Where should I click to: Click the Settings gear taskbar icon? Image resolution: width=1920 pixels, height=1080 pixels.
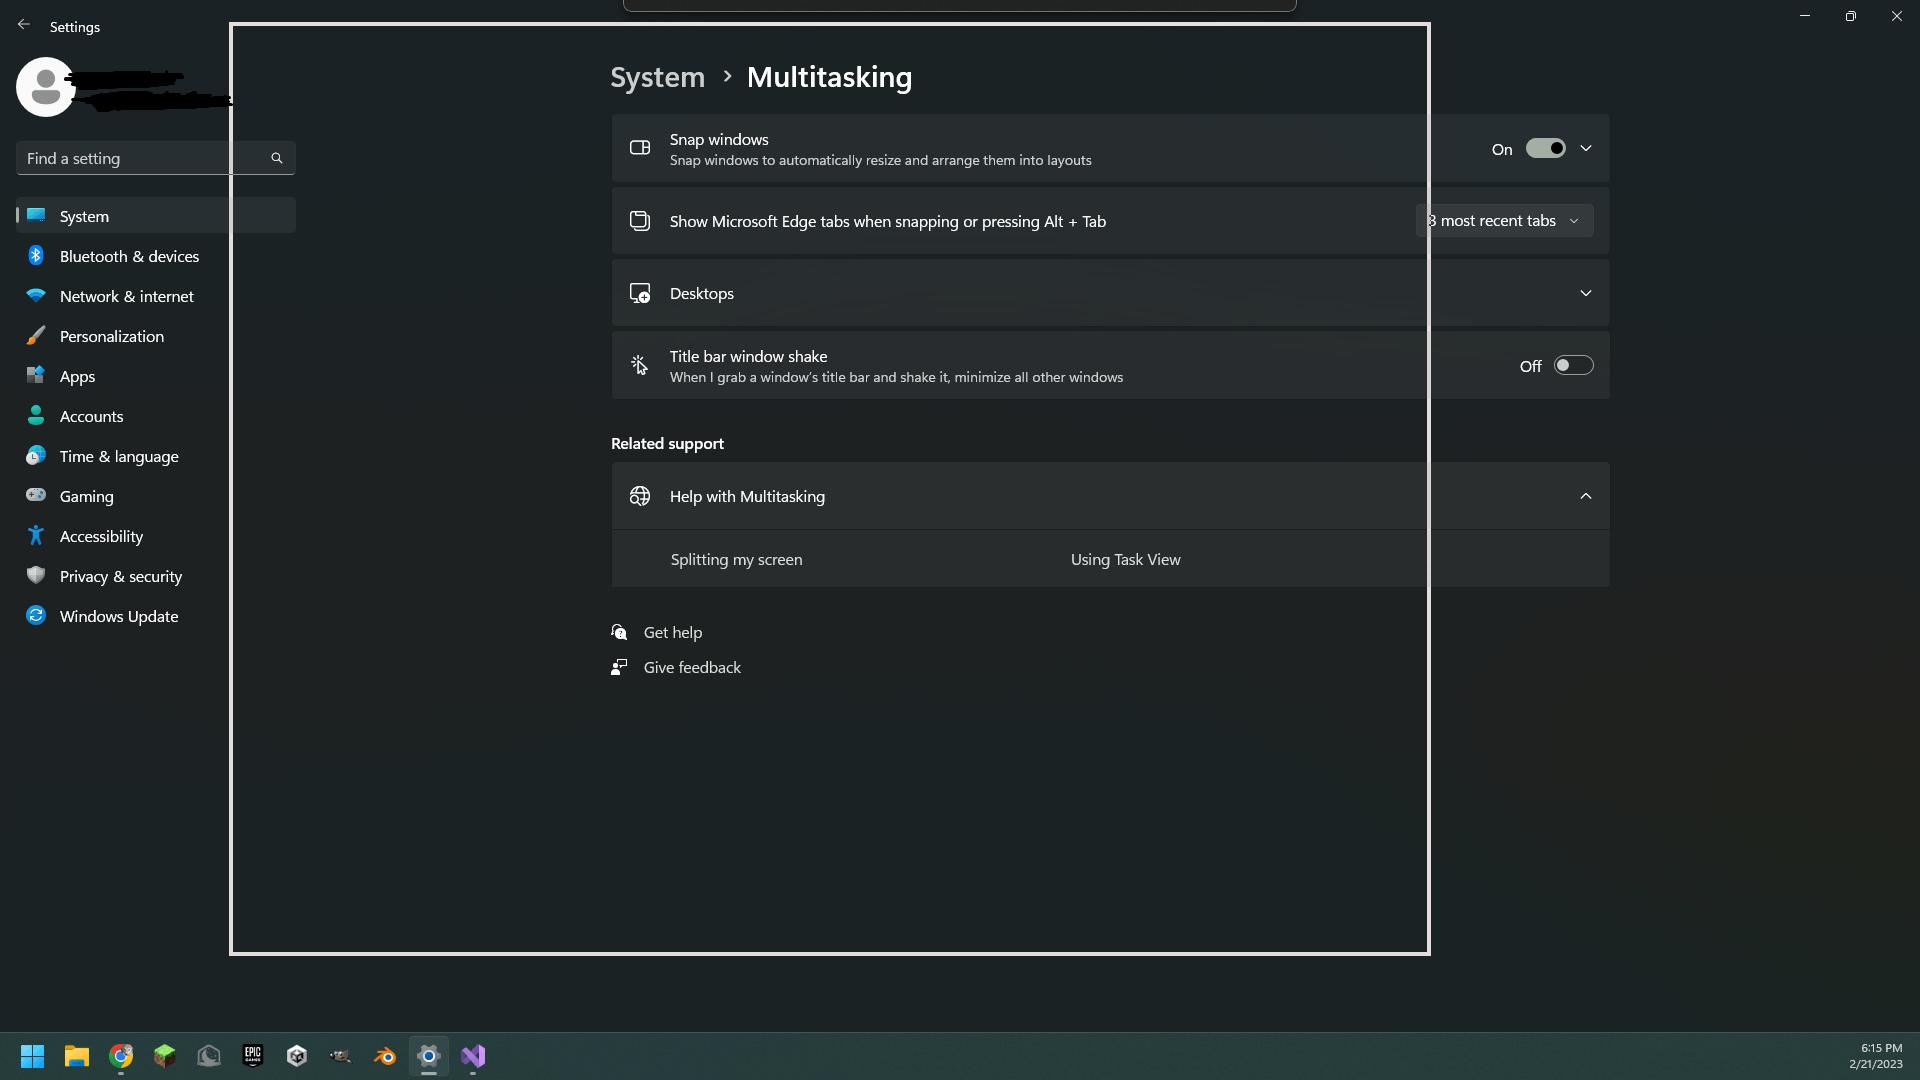[429, 1056]
